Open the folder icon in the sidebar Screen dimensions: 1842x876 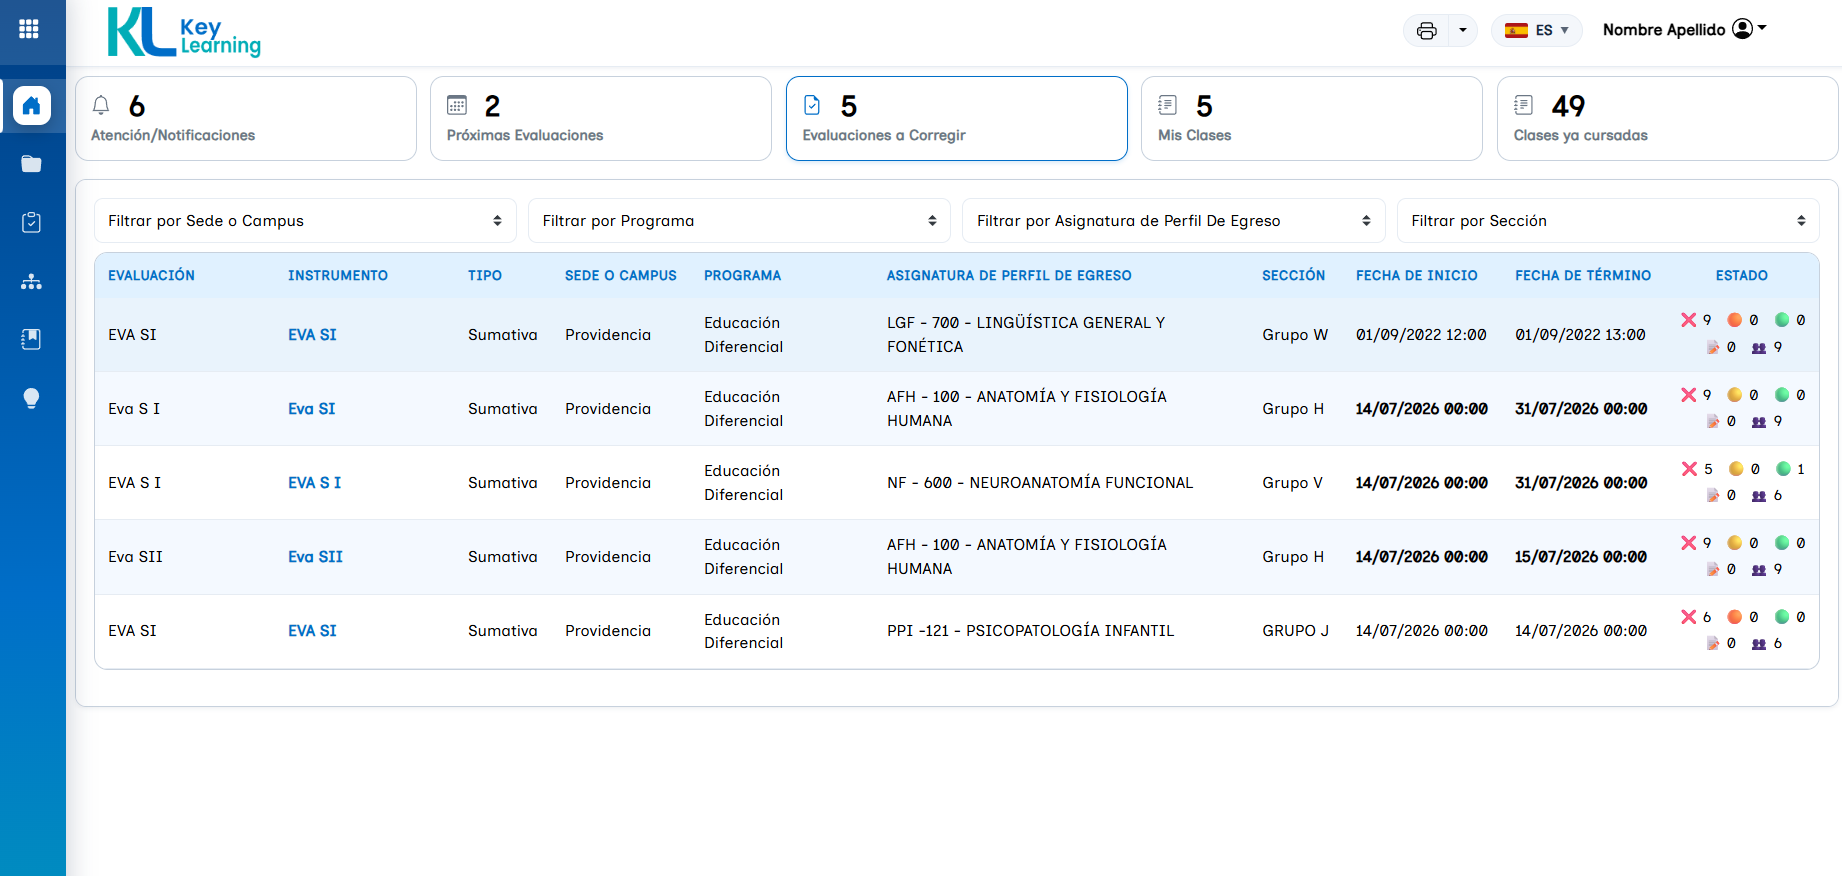pyautogui.click(x=31, y=164)
